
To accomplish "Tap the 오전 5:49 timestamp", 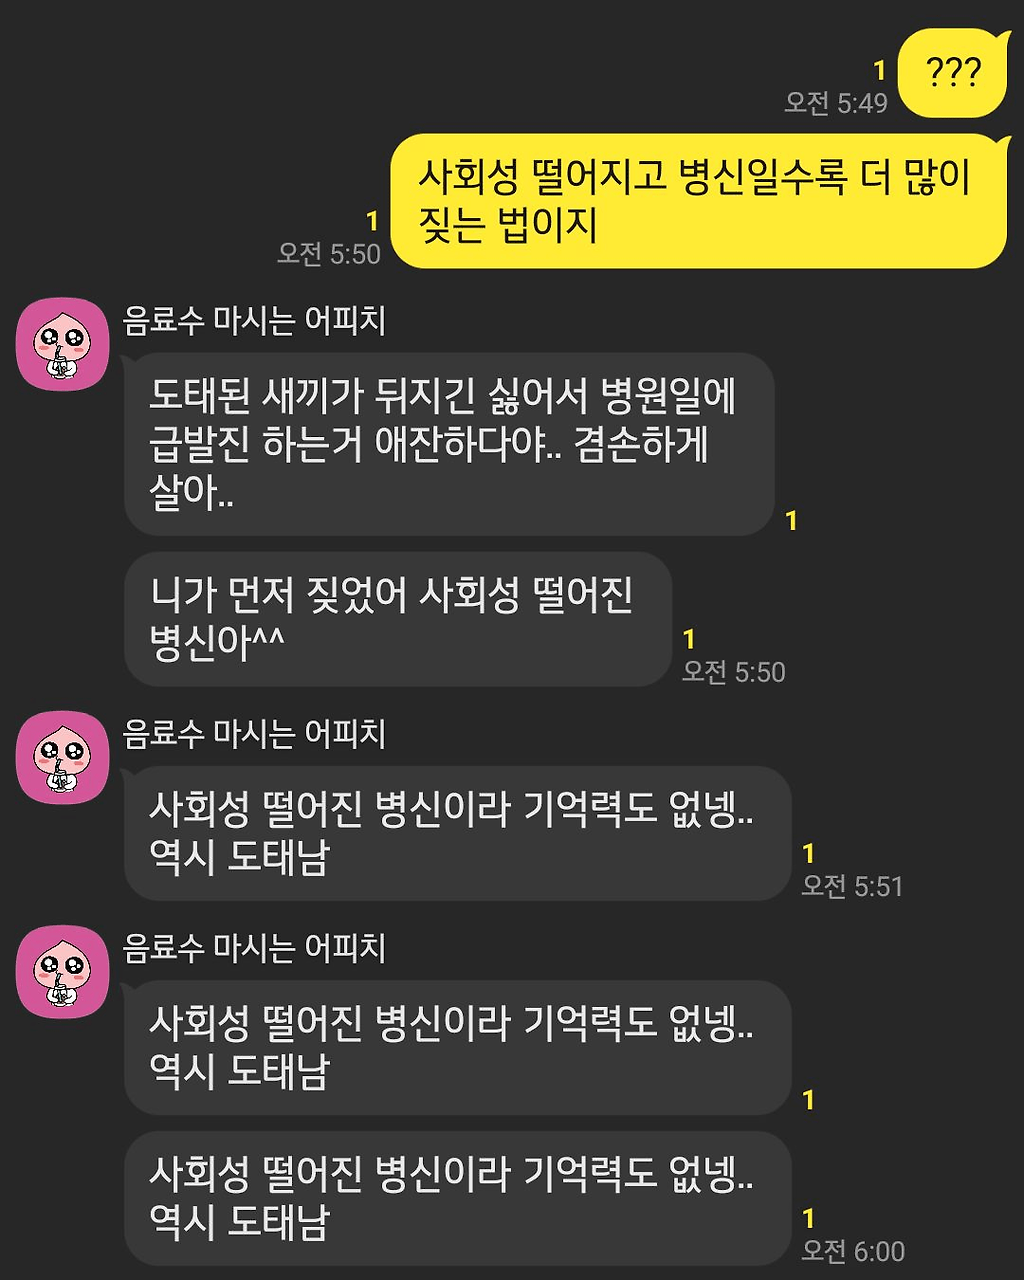I will (x=836, y=103).
